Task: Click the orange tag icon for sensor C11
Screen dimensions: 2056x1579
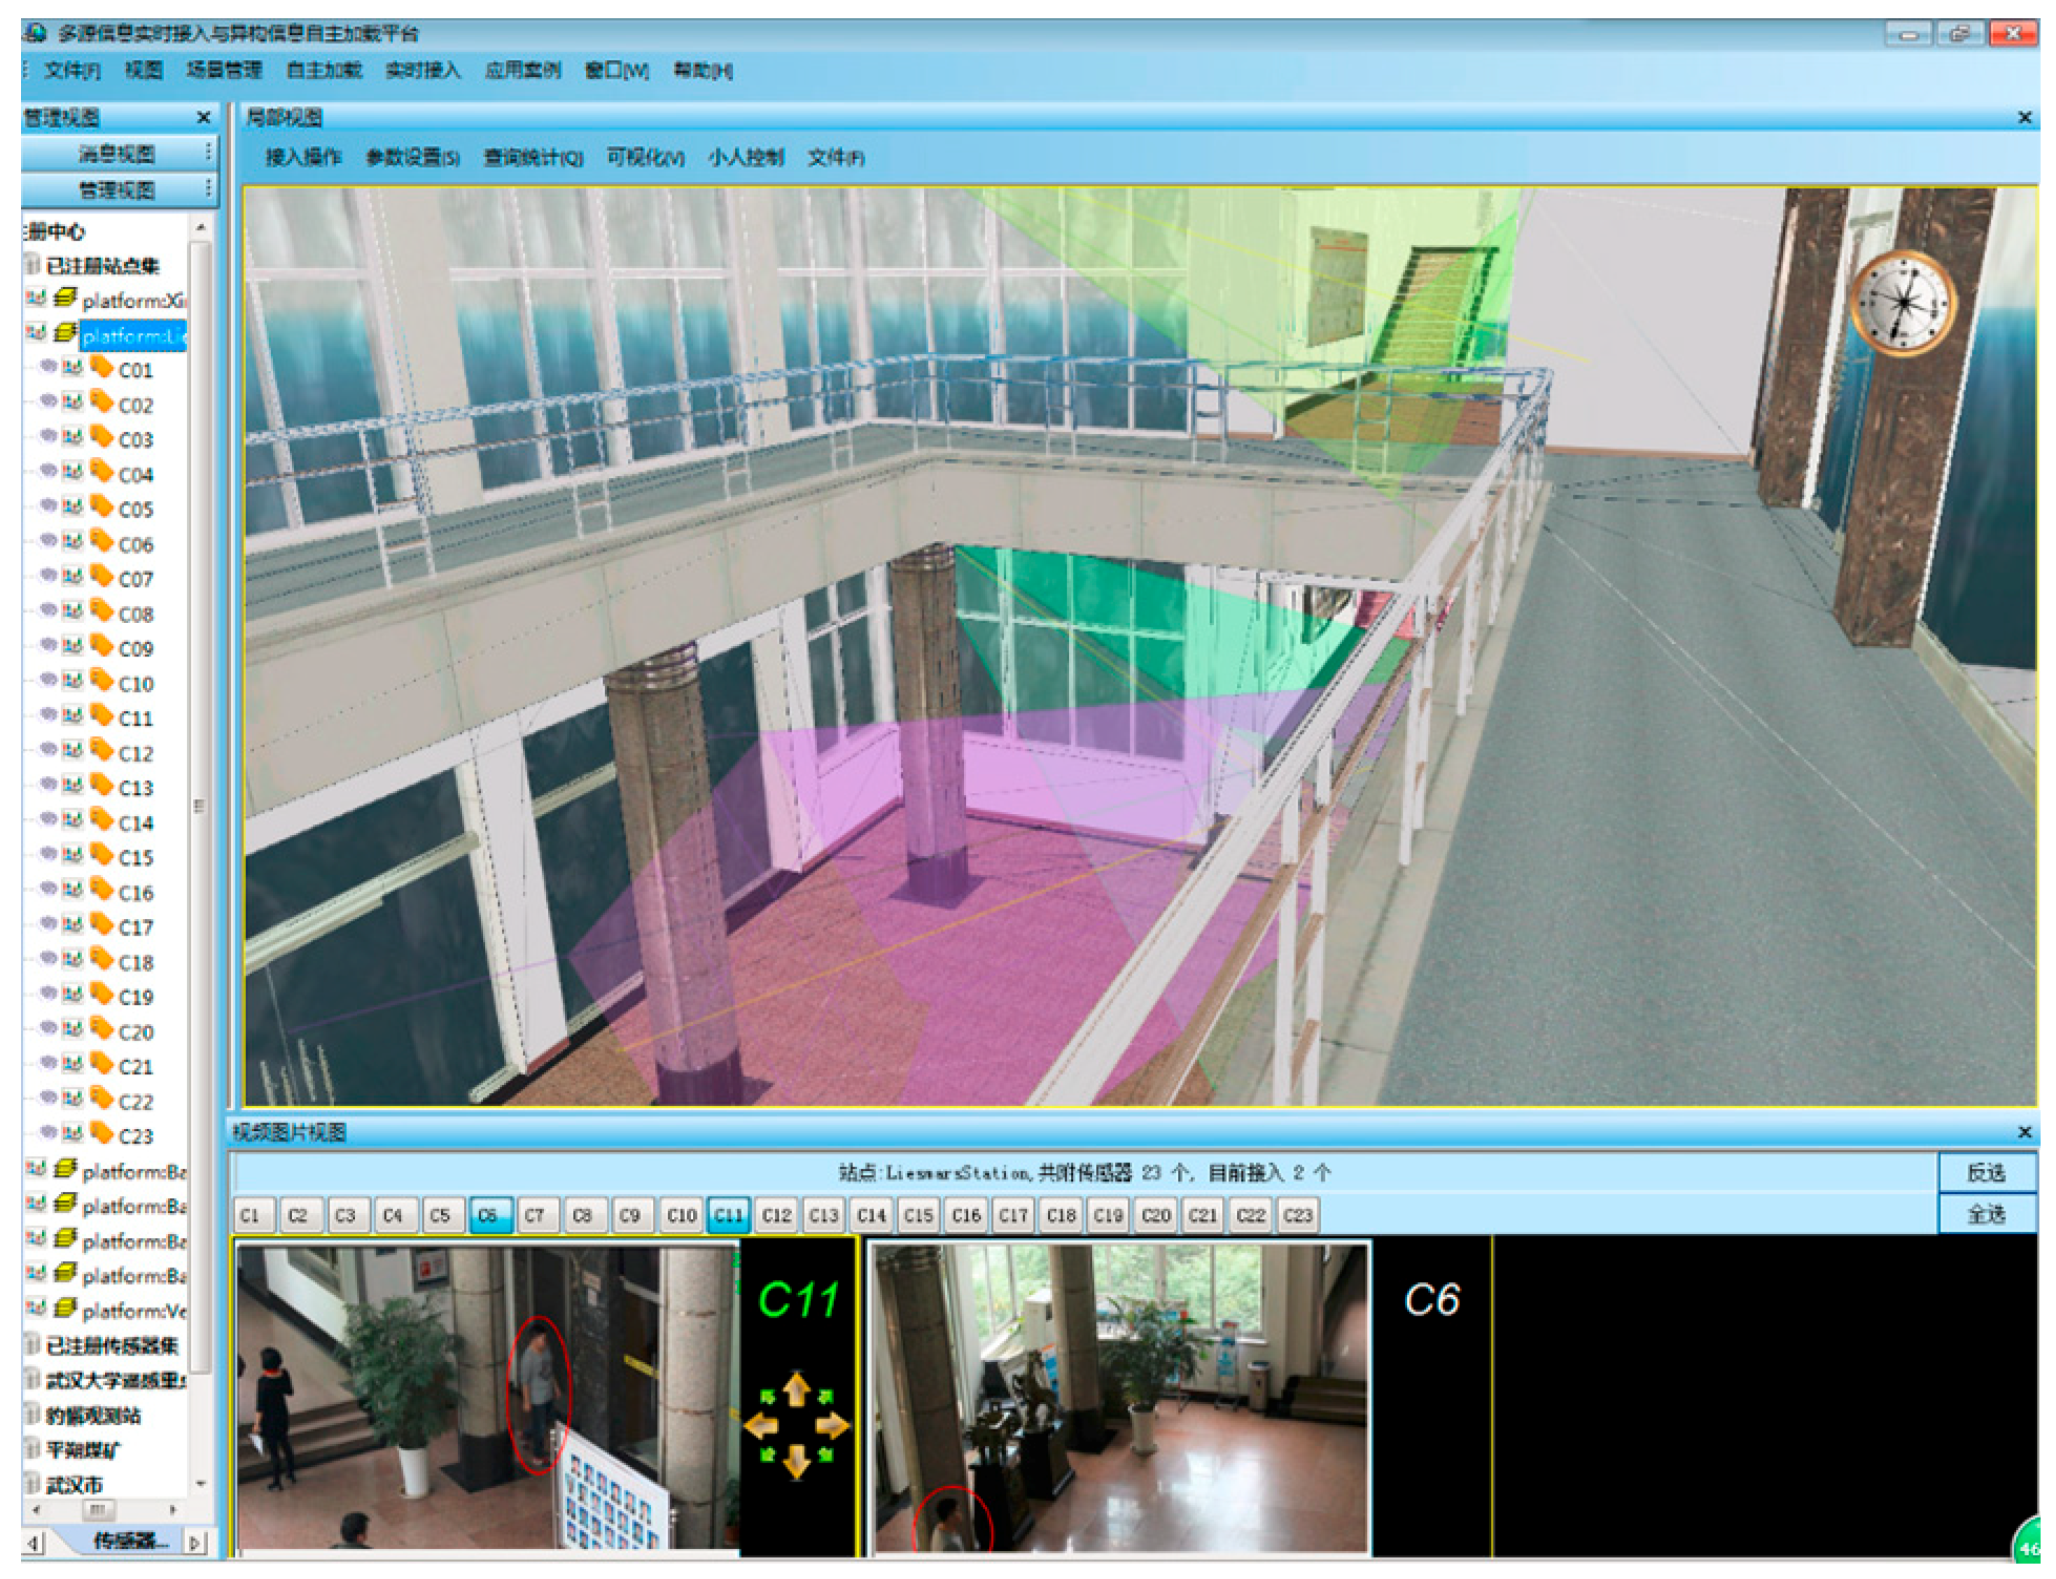Action: point(101,716)
